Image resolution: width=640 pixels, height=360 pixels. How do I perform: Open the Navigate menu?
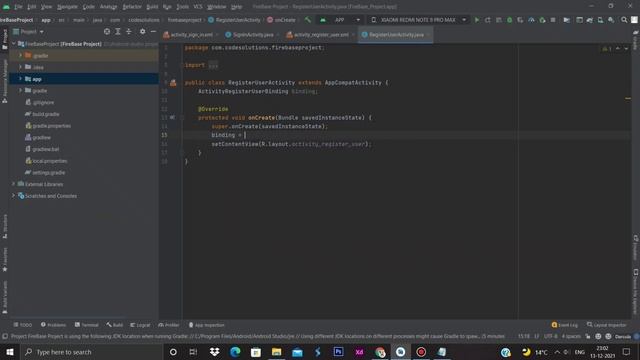pos(67,7)
